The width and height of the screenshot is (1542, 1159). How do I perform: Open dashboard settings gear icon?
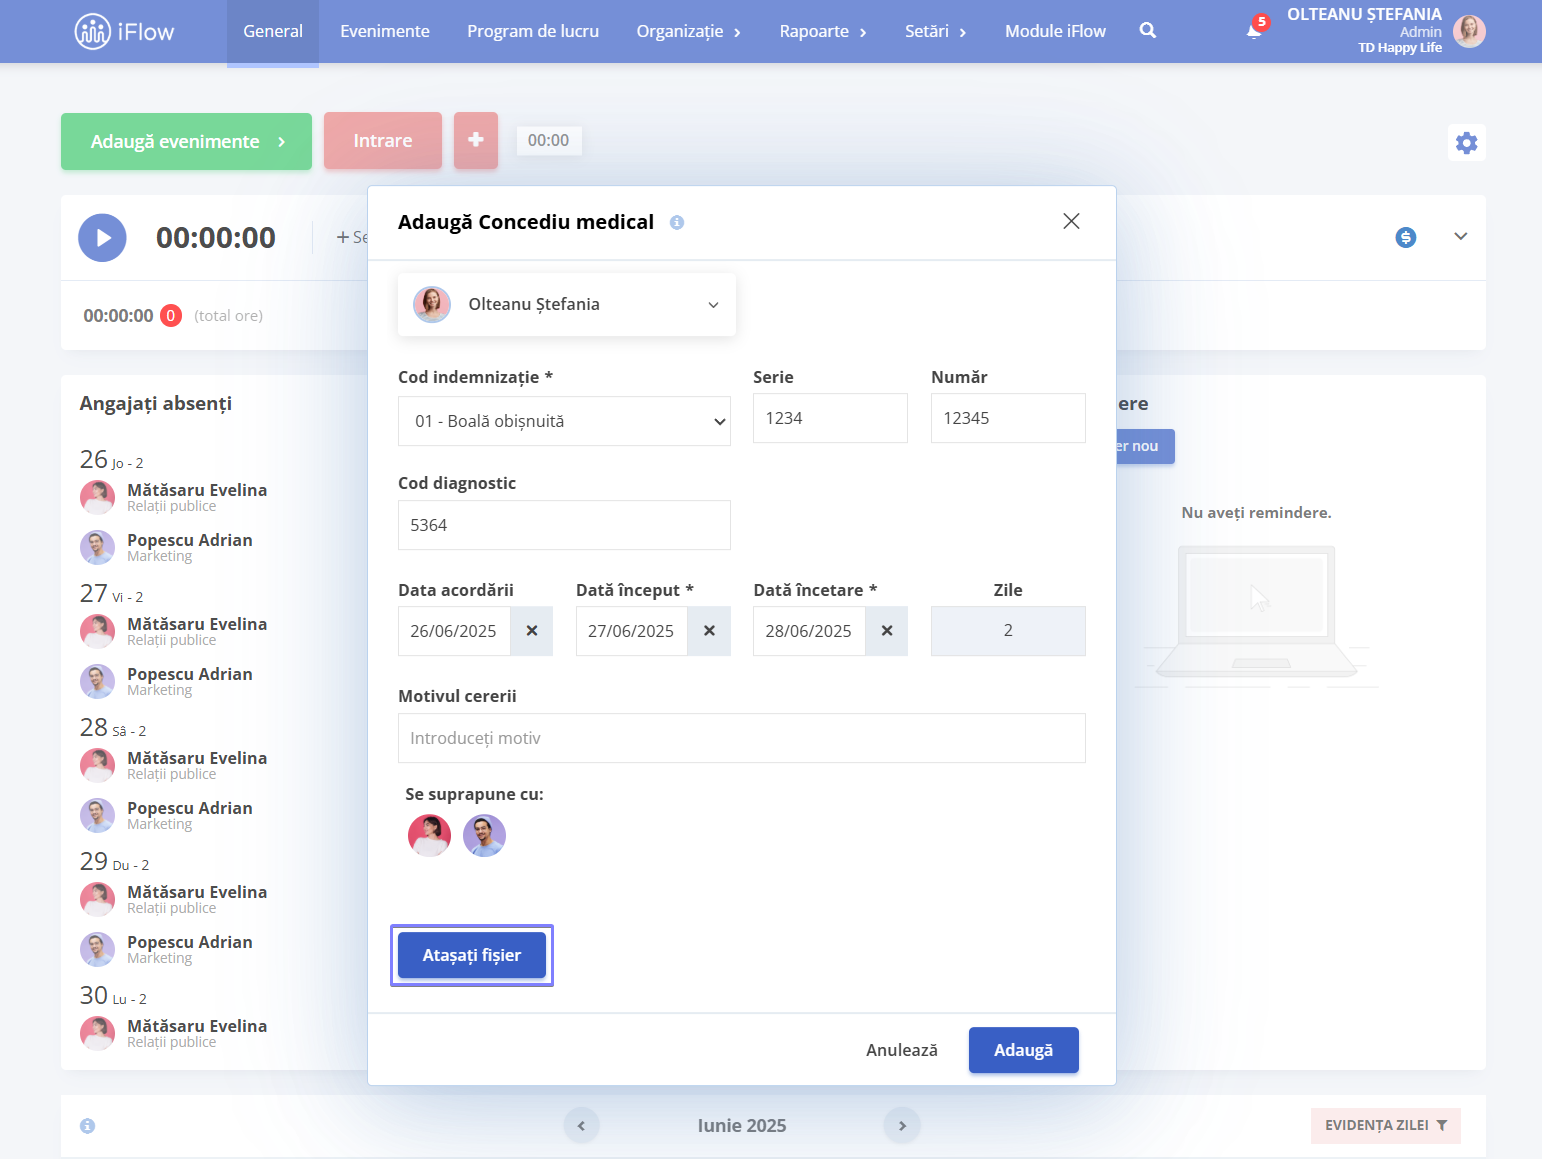[1466, 143]
